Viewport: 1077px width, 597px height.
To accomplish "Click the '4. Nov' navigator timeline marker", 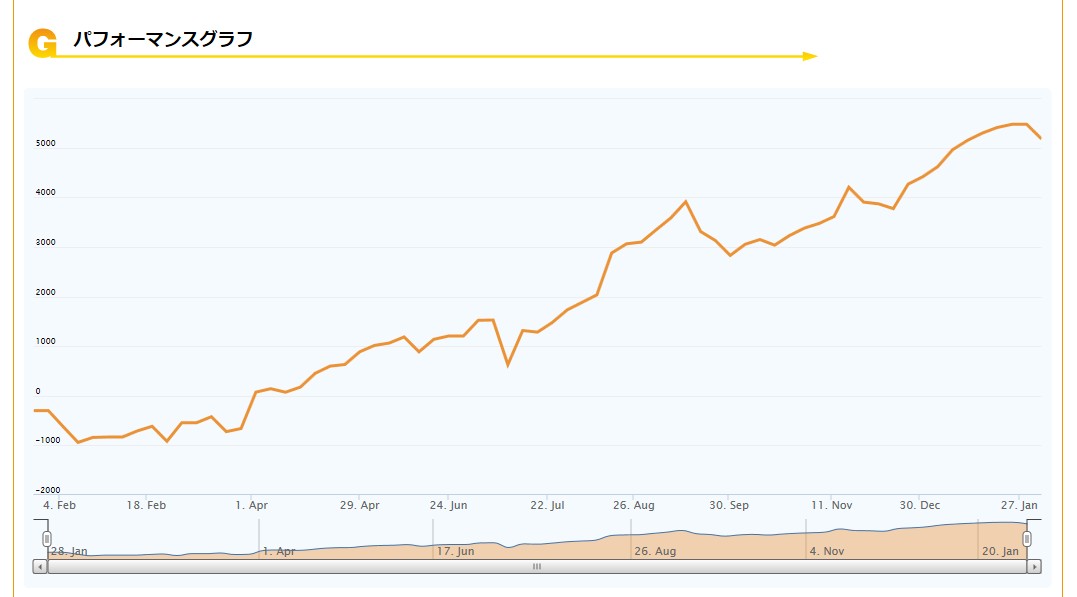I will pos(827,551).
